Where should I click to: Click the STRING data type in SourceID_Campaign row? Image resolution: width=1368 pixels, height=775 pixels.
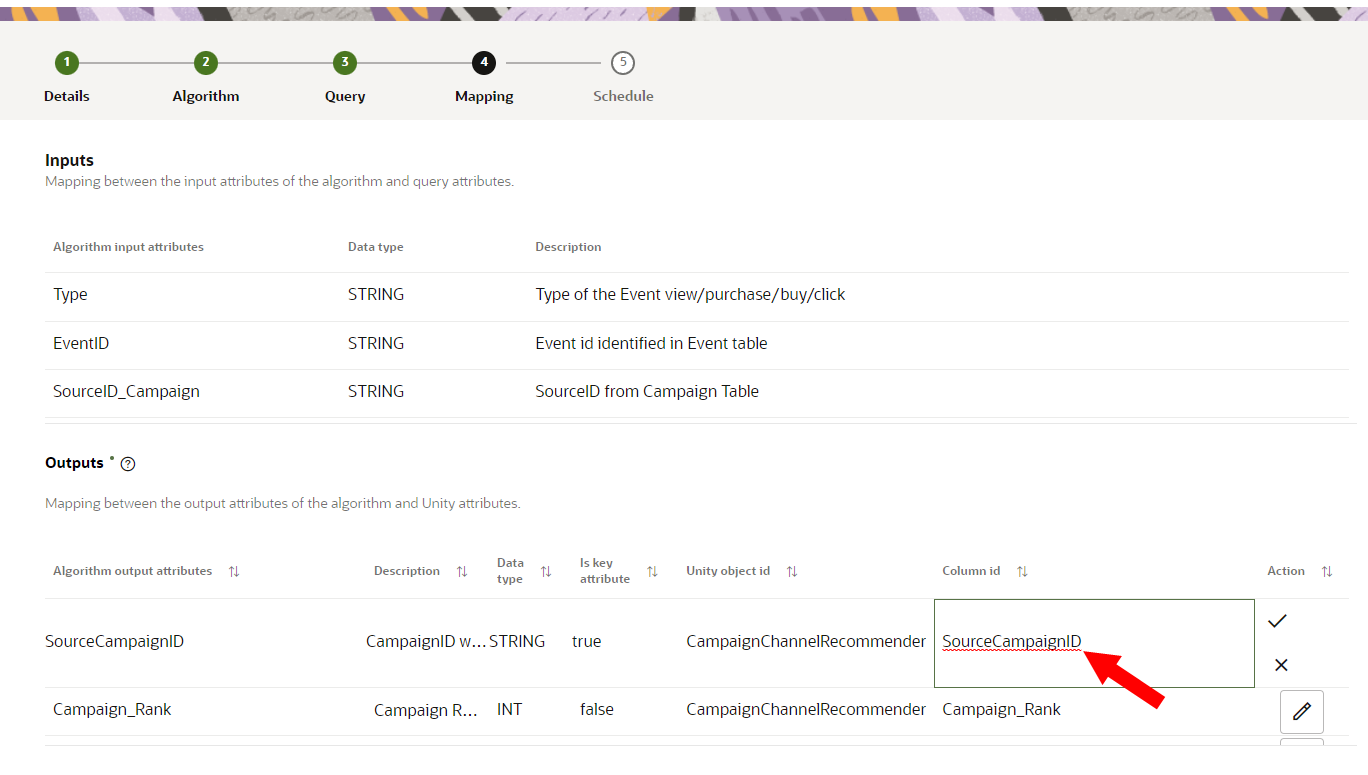point(376,392)
